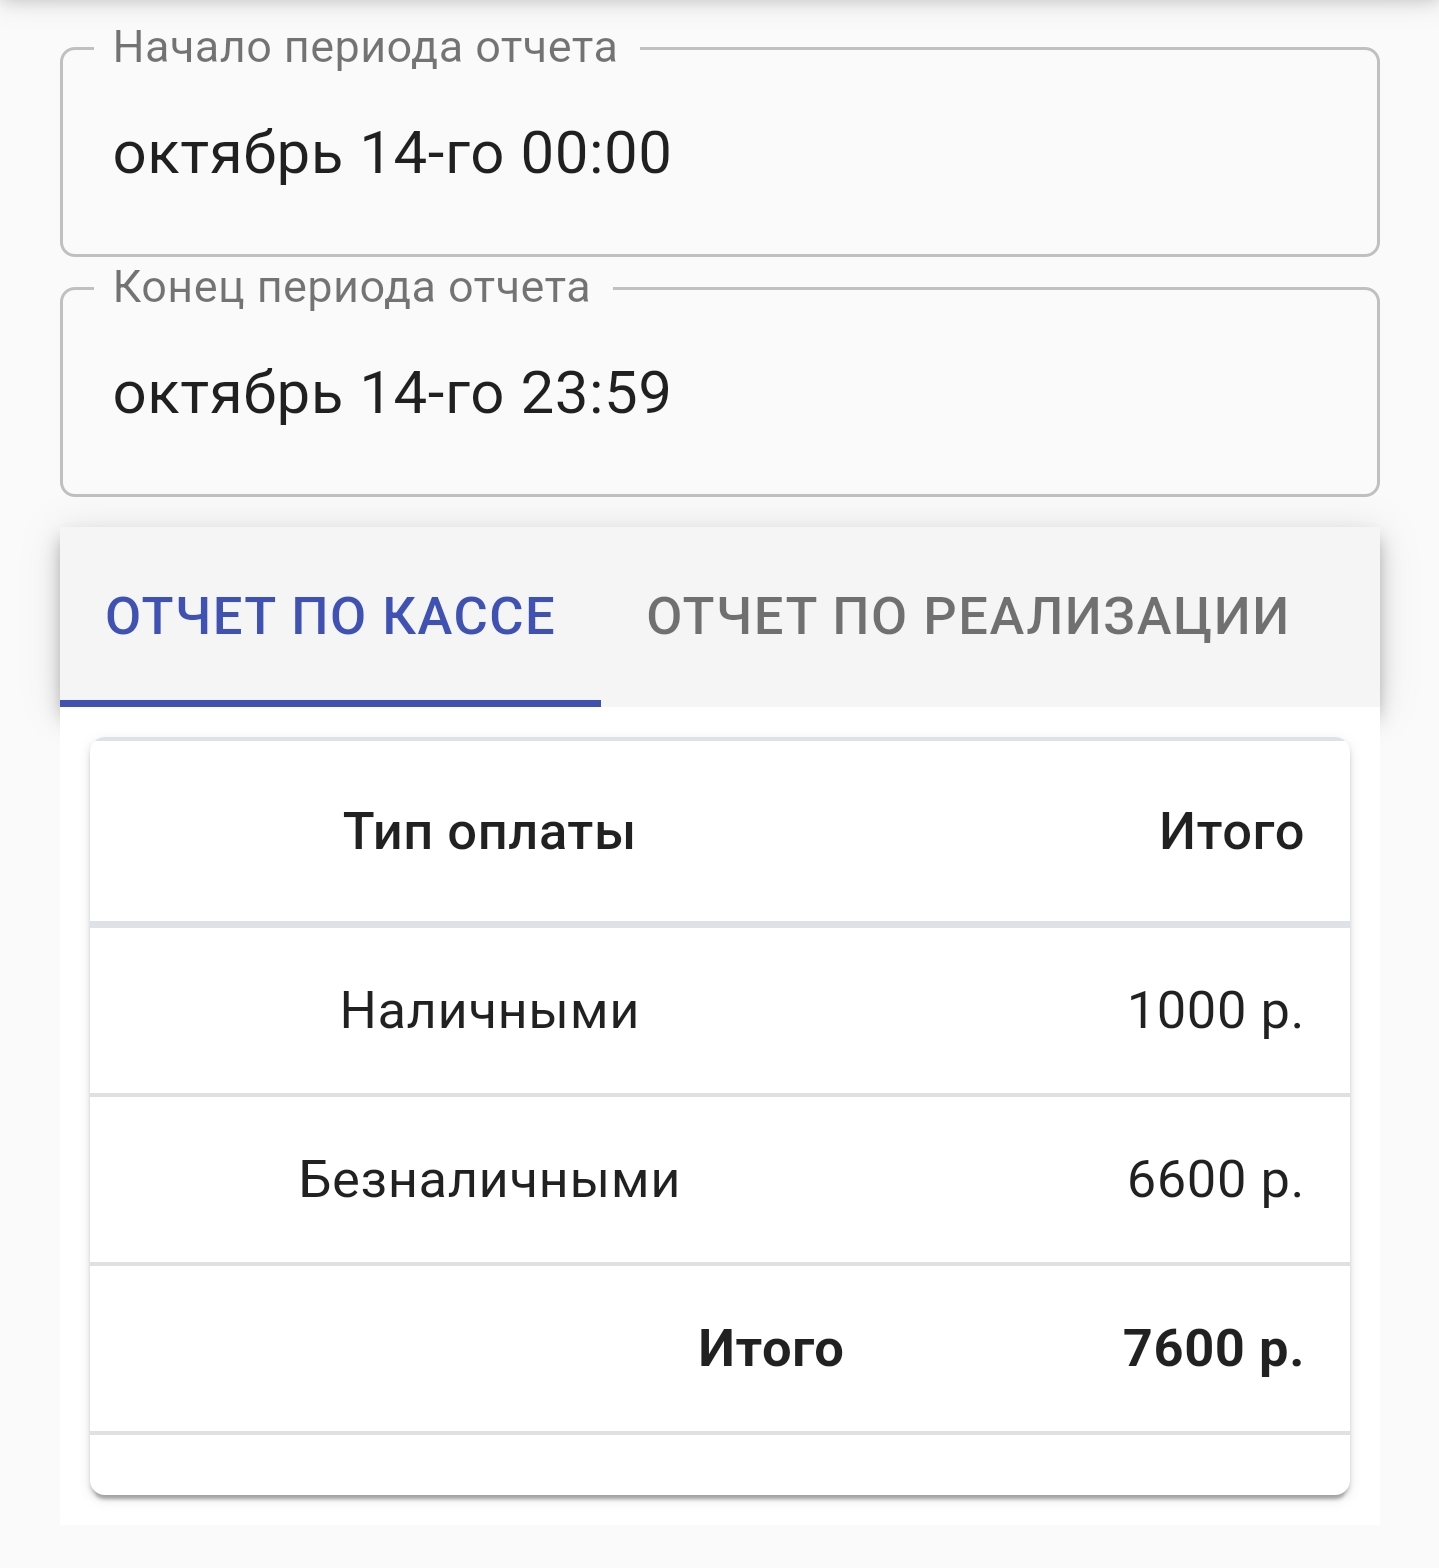The height and width of the screenshot is (1568, 1439).
Task: Click the 'октябрь 14-го' date in the start period field
Action: [307, 154]
